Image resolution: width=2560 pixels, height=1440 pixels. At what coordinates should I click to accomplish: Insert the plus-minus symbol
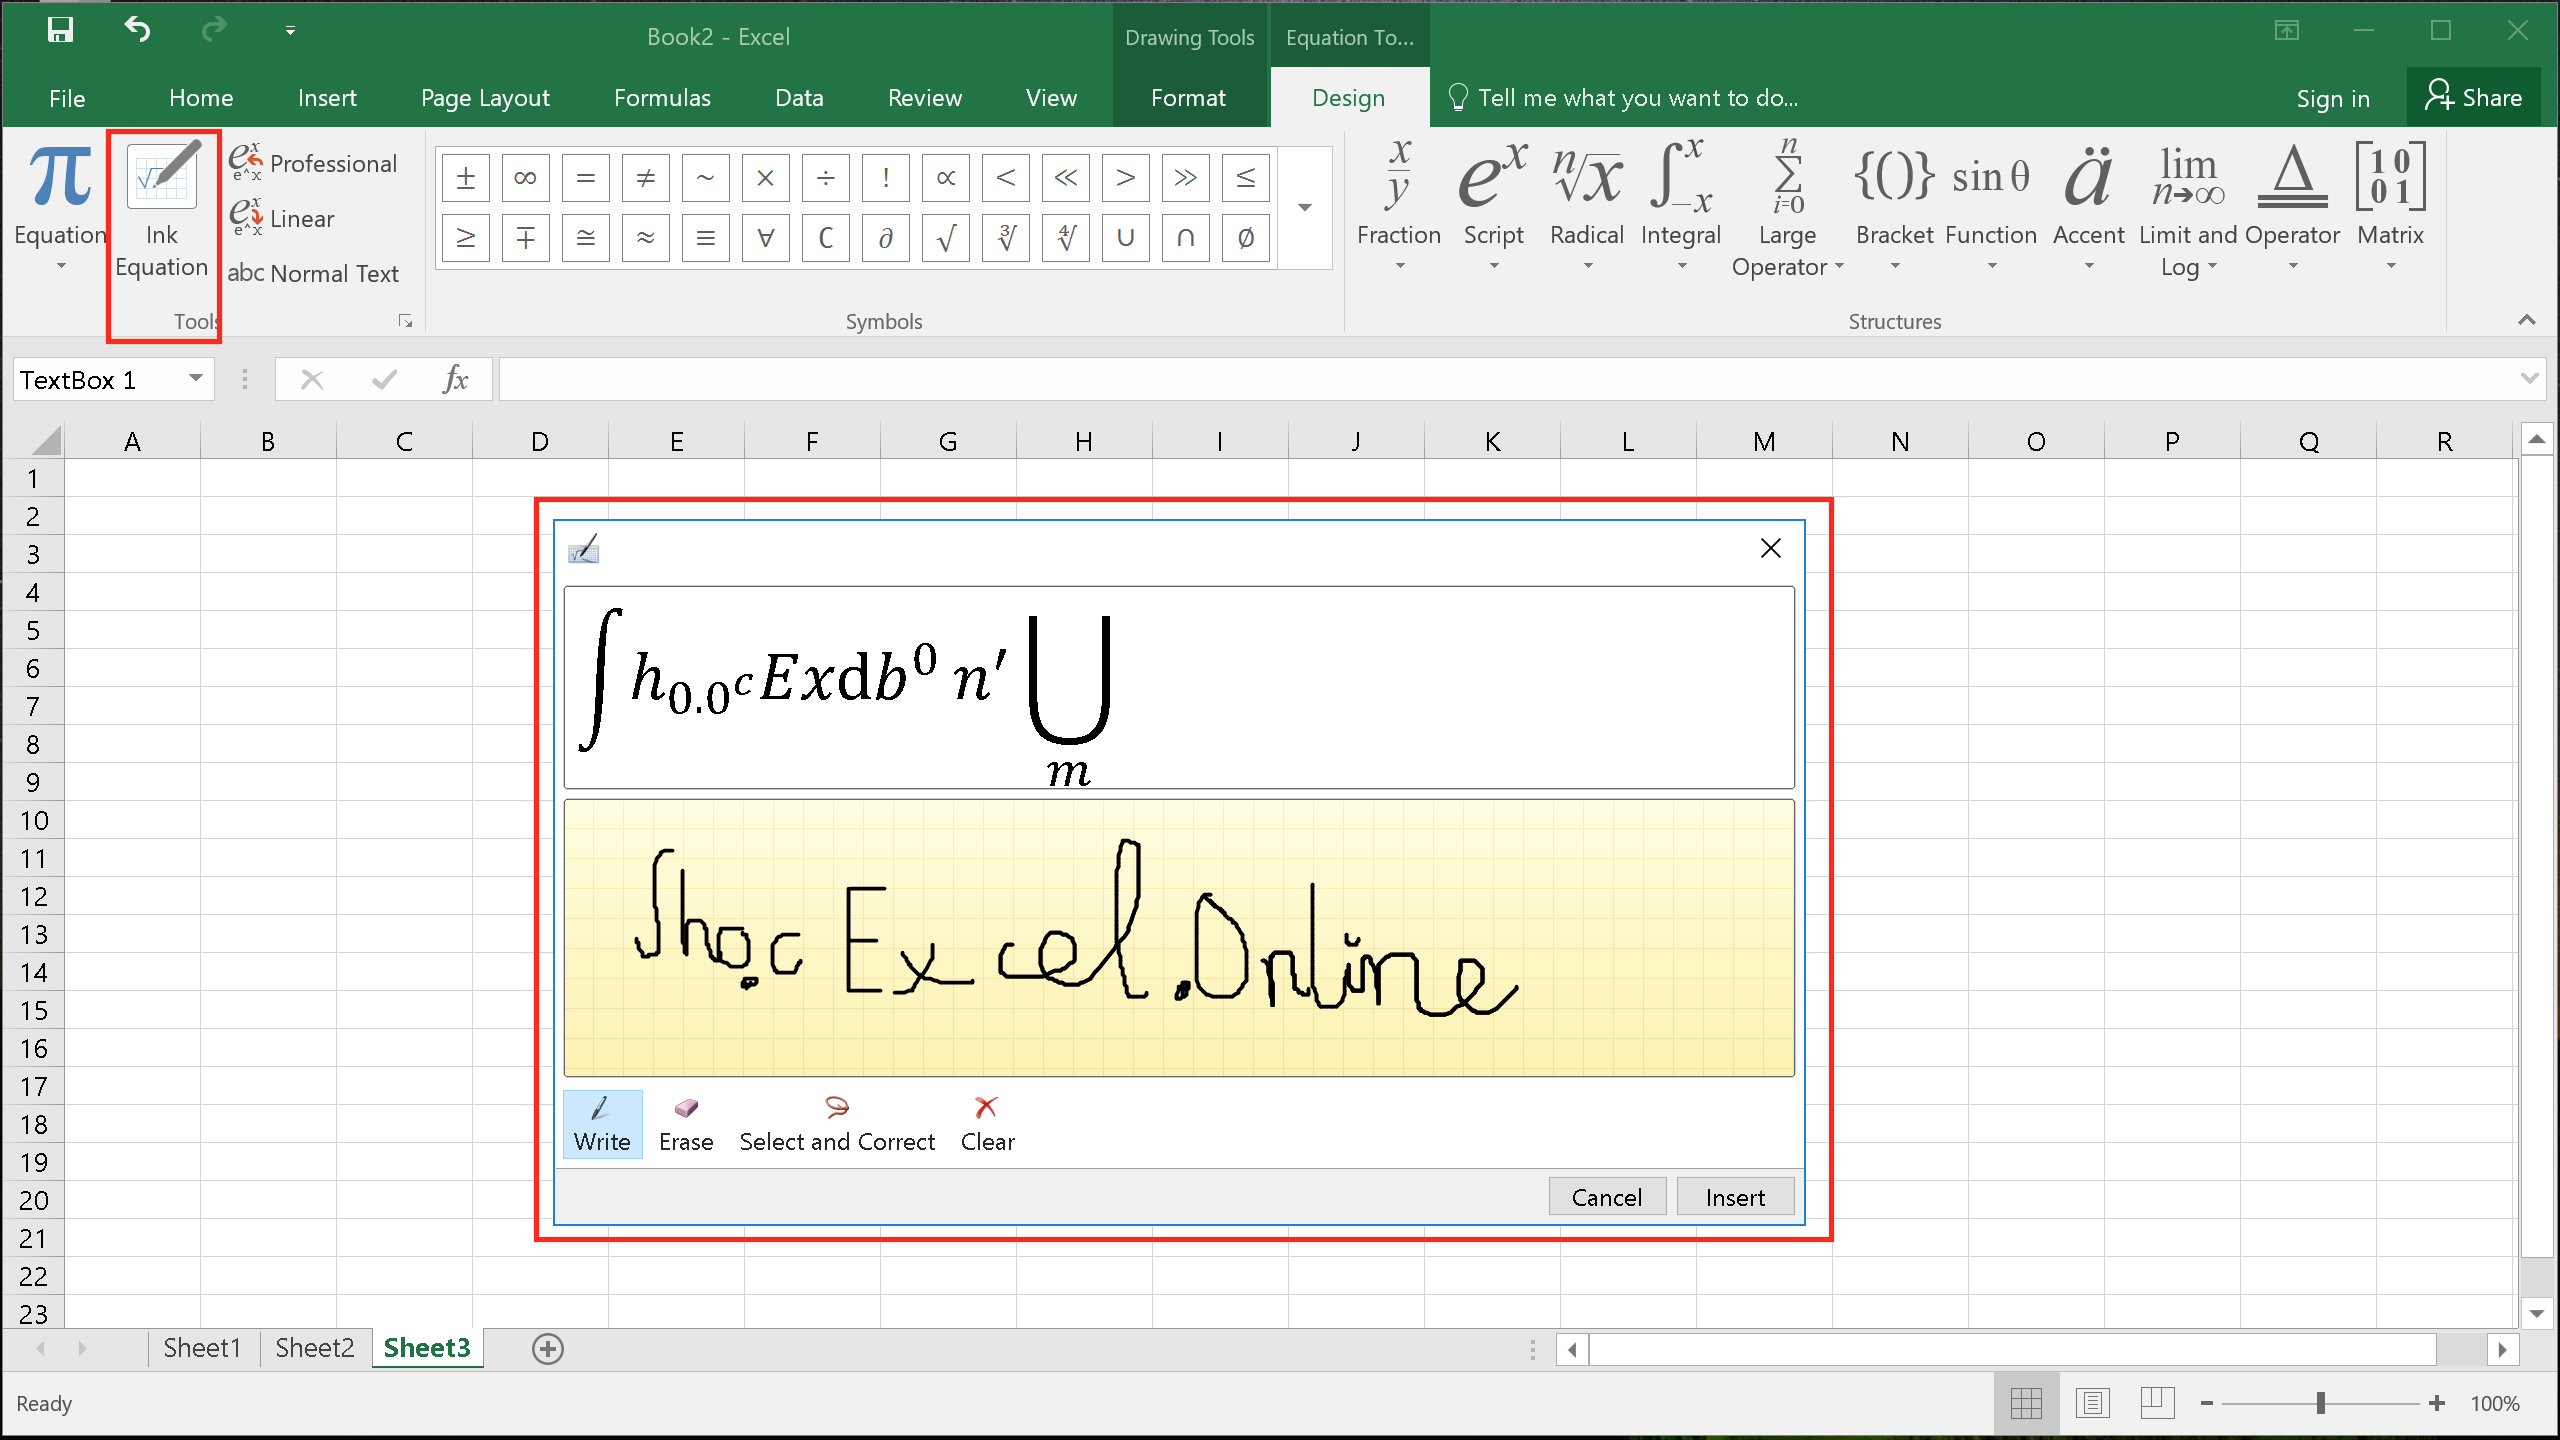466,178
